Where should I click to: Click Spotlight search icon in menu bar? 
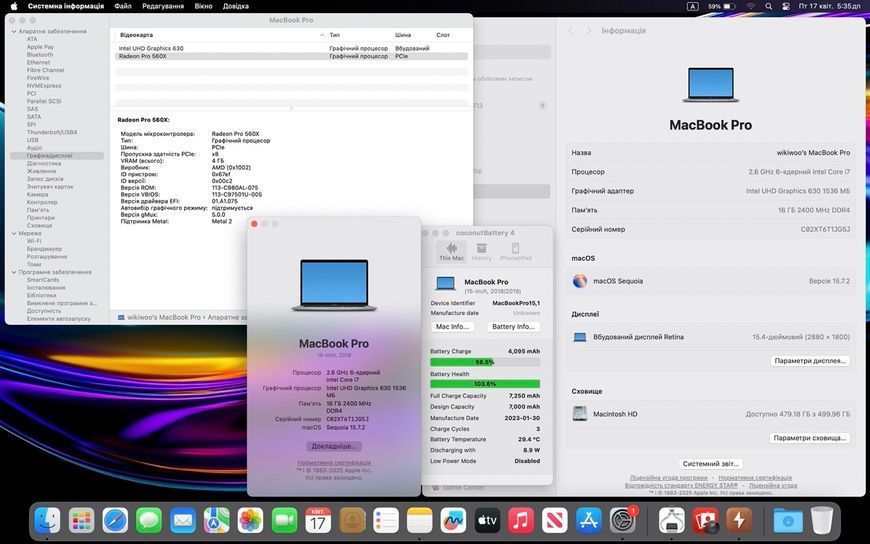(768, 6)
